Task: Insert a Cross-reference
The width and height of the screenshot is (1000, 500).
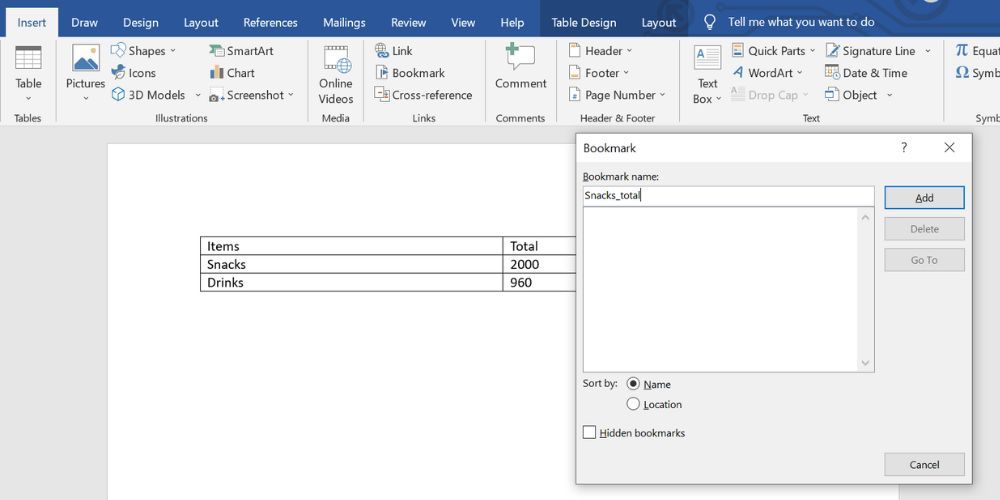Action: [x=423, y=95]
